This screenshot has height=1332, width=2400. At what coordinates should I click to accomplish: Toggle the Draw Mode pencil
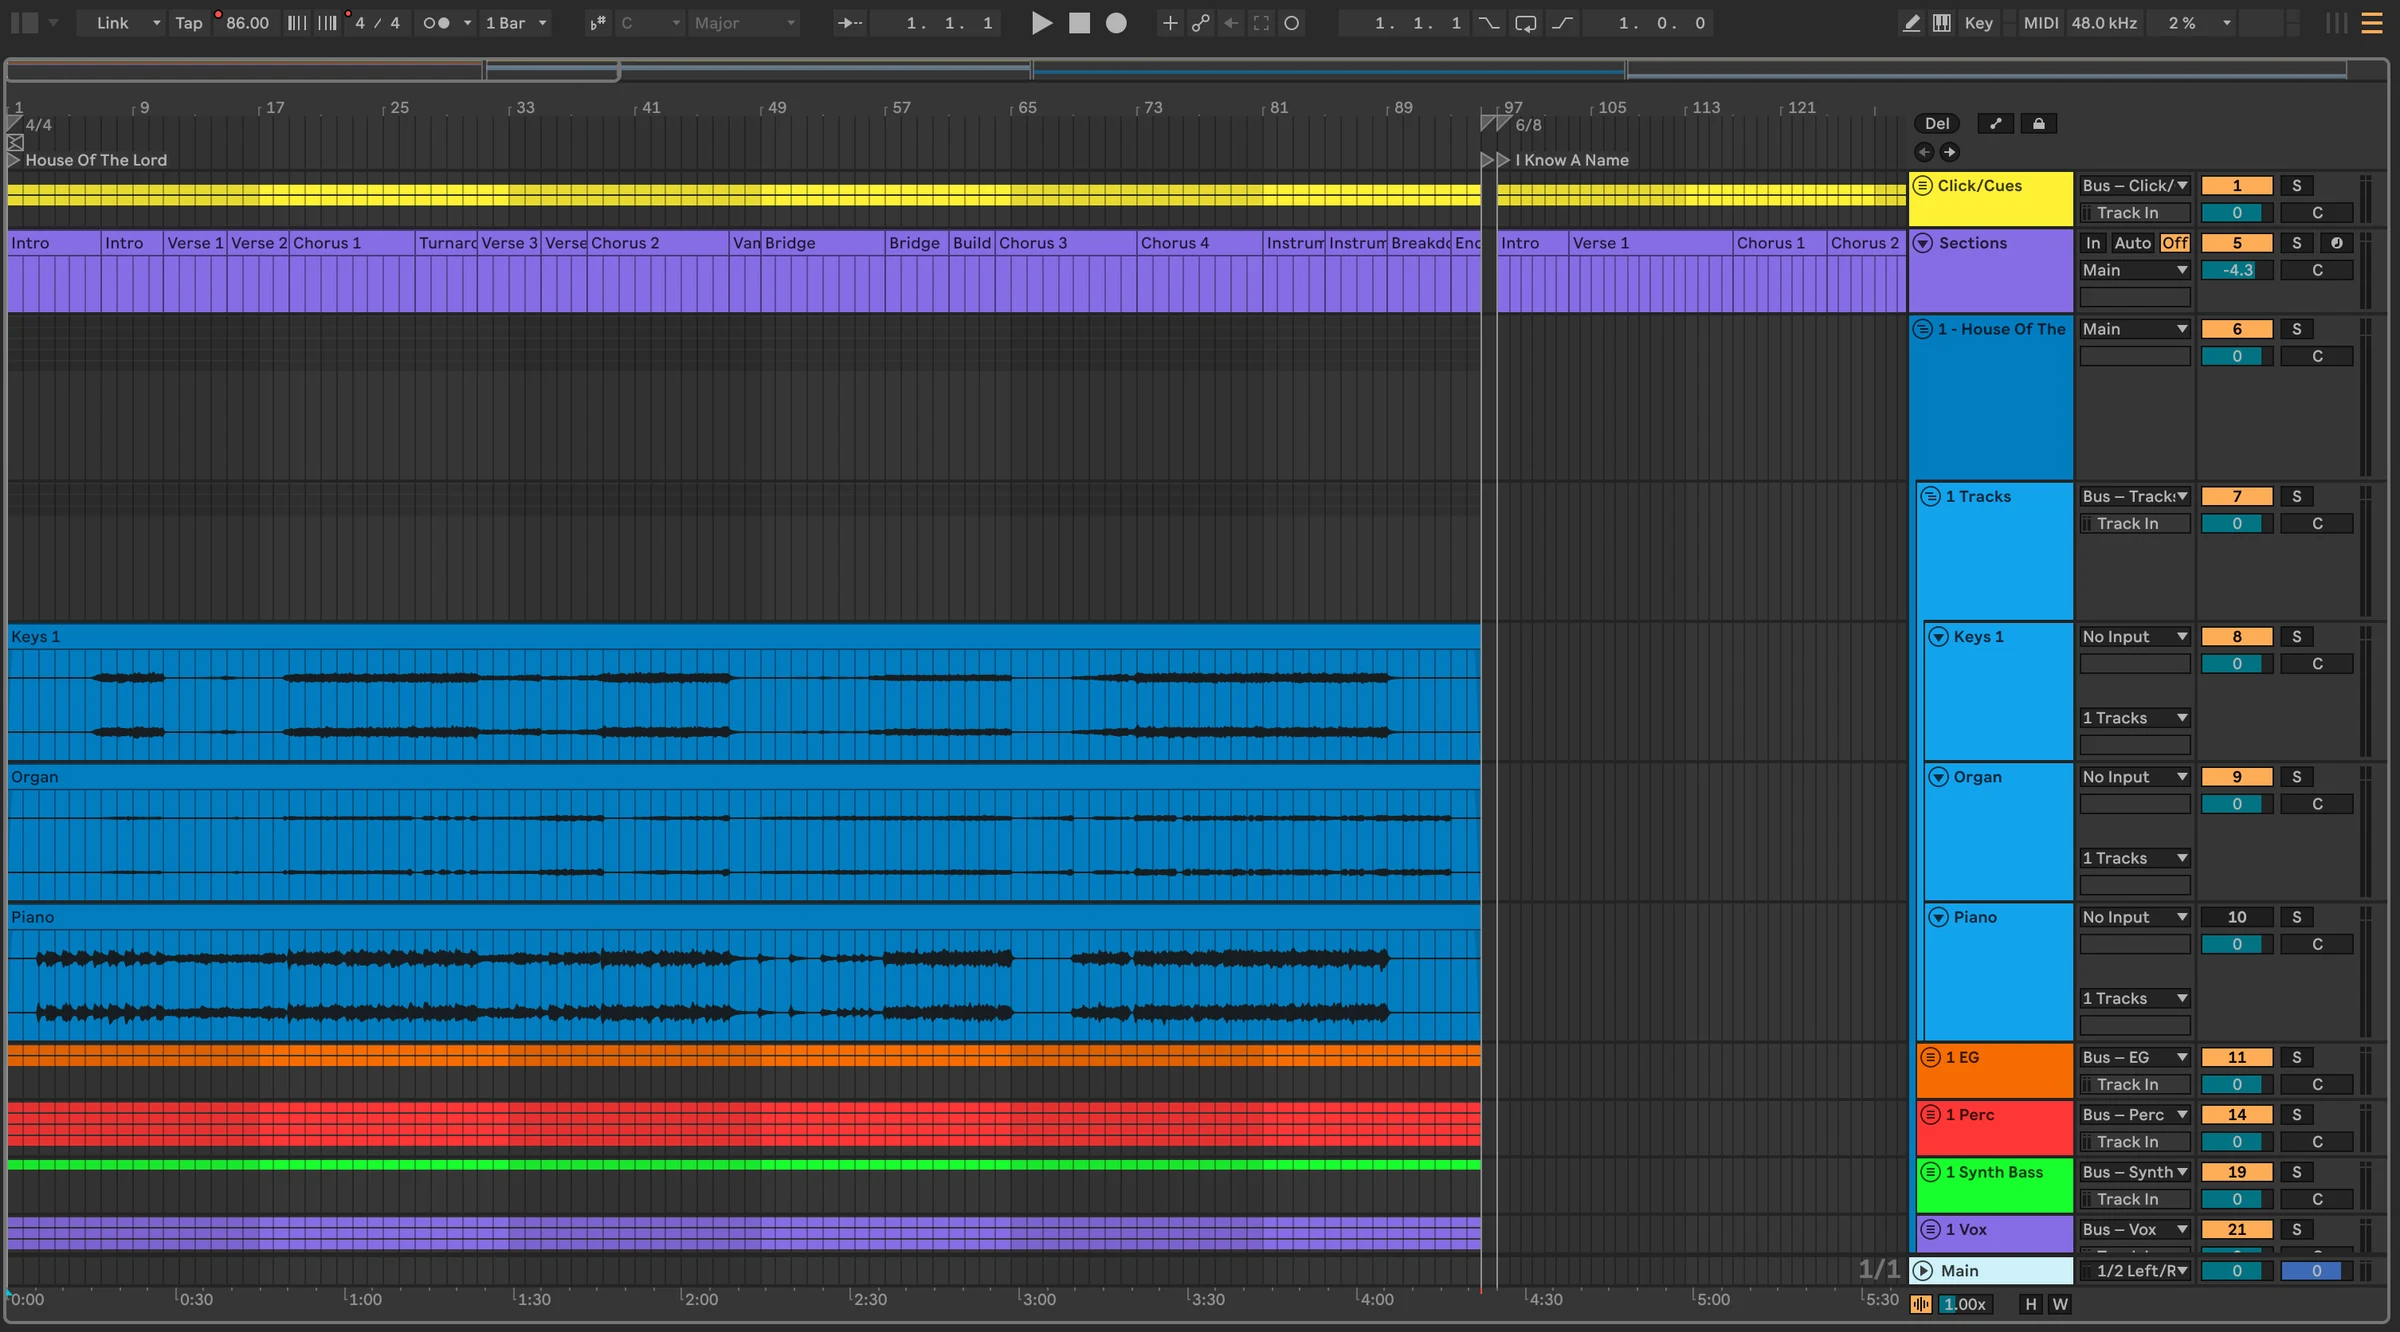click(1911, 23)
